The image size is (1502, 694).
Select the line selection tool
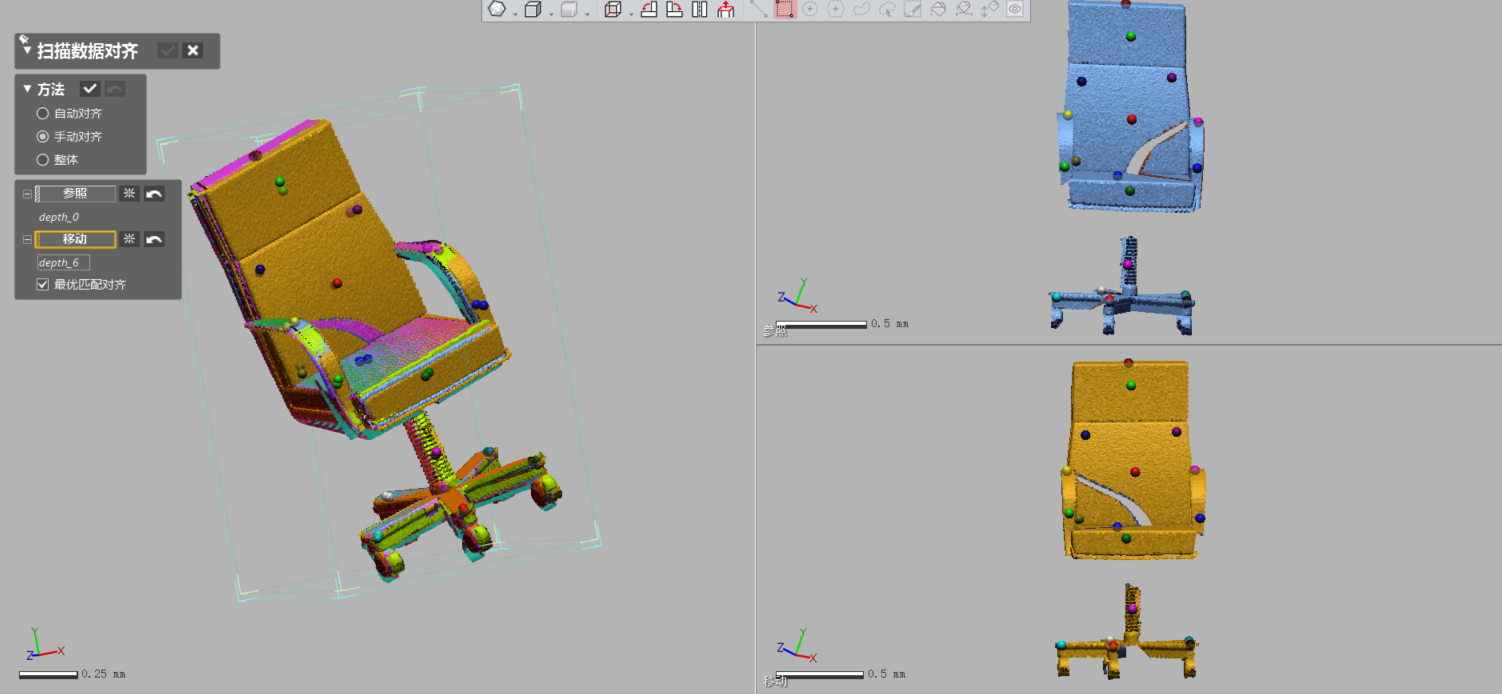point(759,10)
